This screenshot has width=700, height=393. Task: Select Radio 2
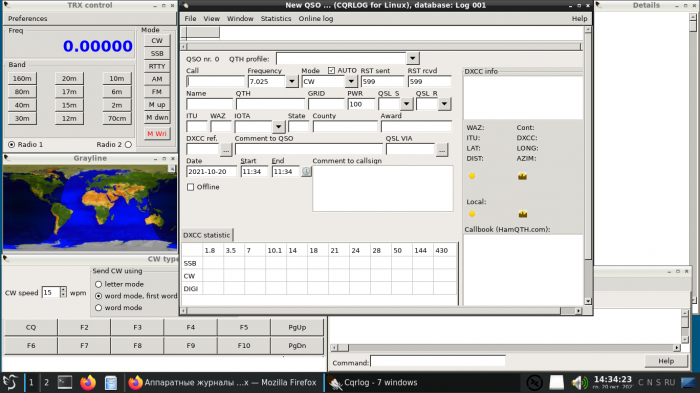(x=129, y=144)
